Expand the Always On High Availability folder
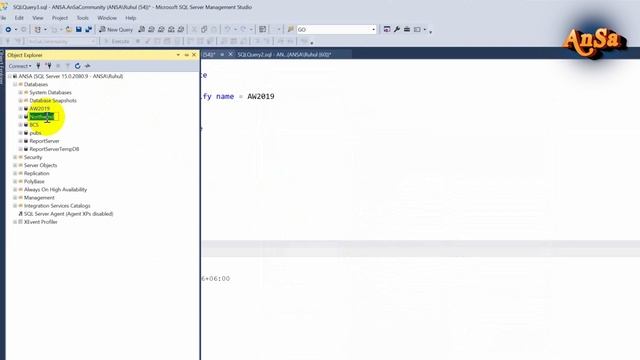640x360 pixels. point(15,190)
